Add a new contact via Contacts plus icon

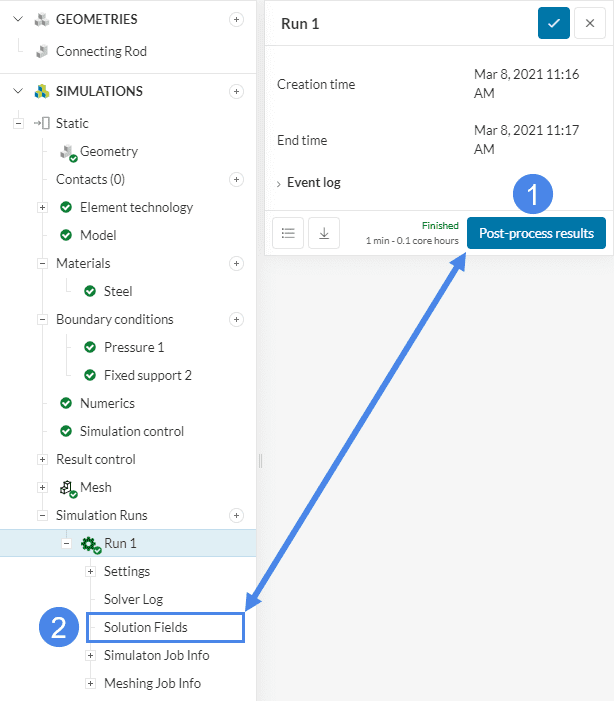point(236,180)
